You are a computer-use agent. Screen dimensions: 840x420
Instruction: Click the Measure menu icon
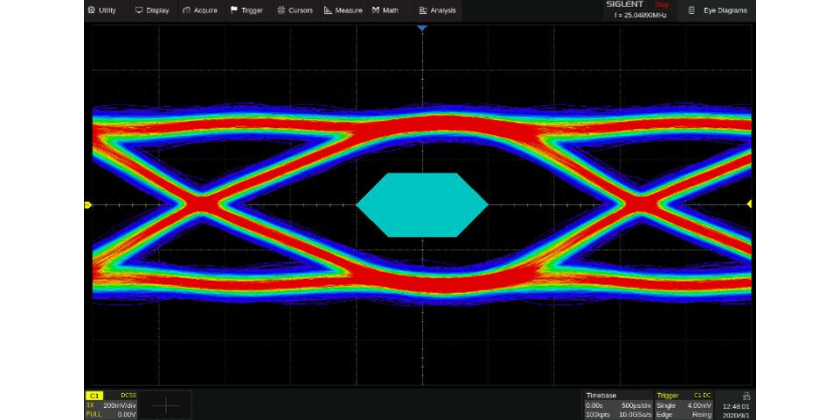328,10
